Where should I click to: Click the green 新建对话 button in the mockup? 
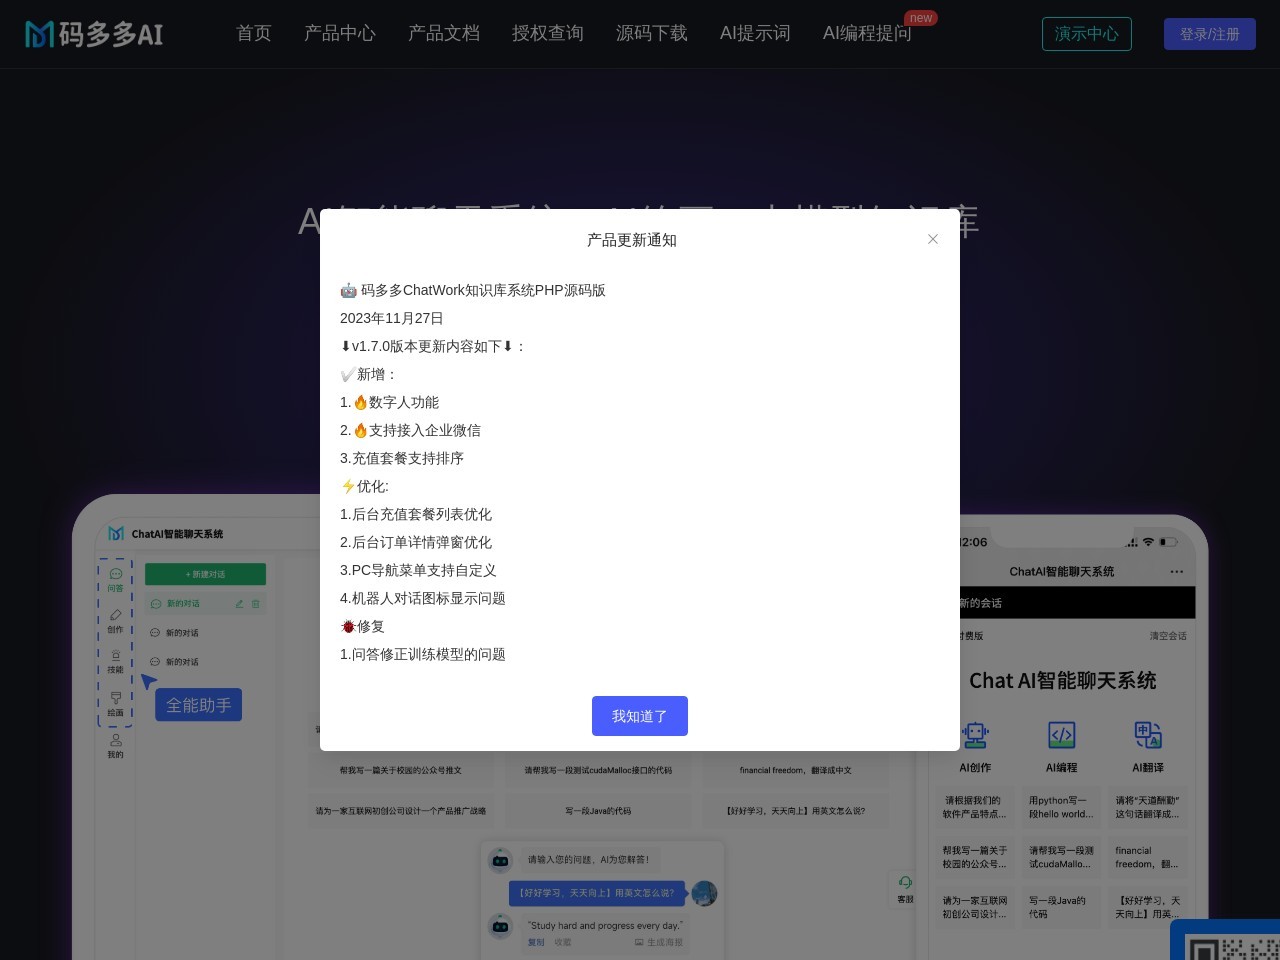(x=205, y=574)
